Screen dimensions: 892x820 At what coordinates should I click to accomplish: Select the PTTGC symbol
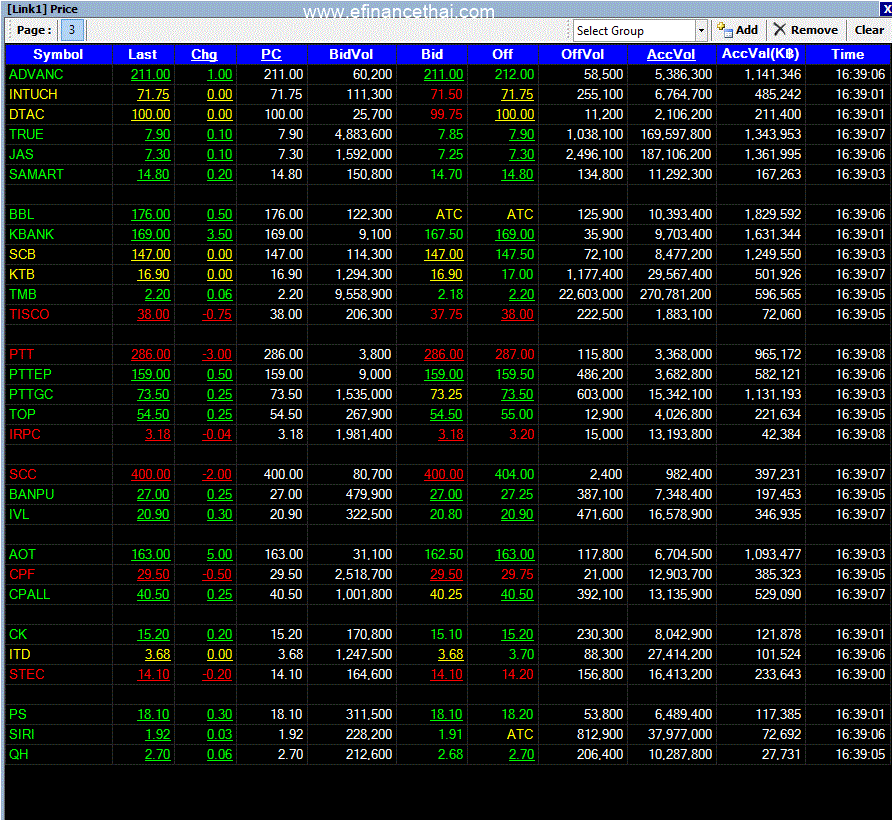click(31, 394)
